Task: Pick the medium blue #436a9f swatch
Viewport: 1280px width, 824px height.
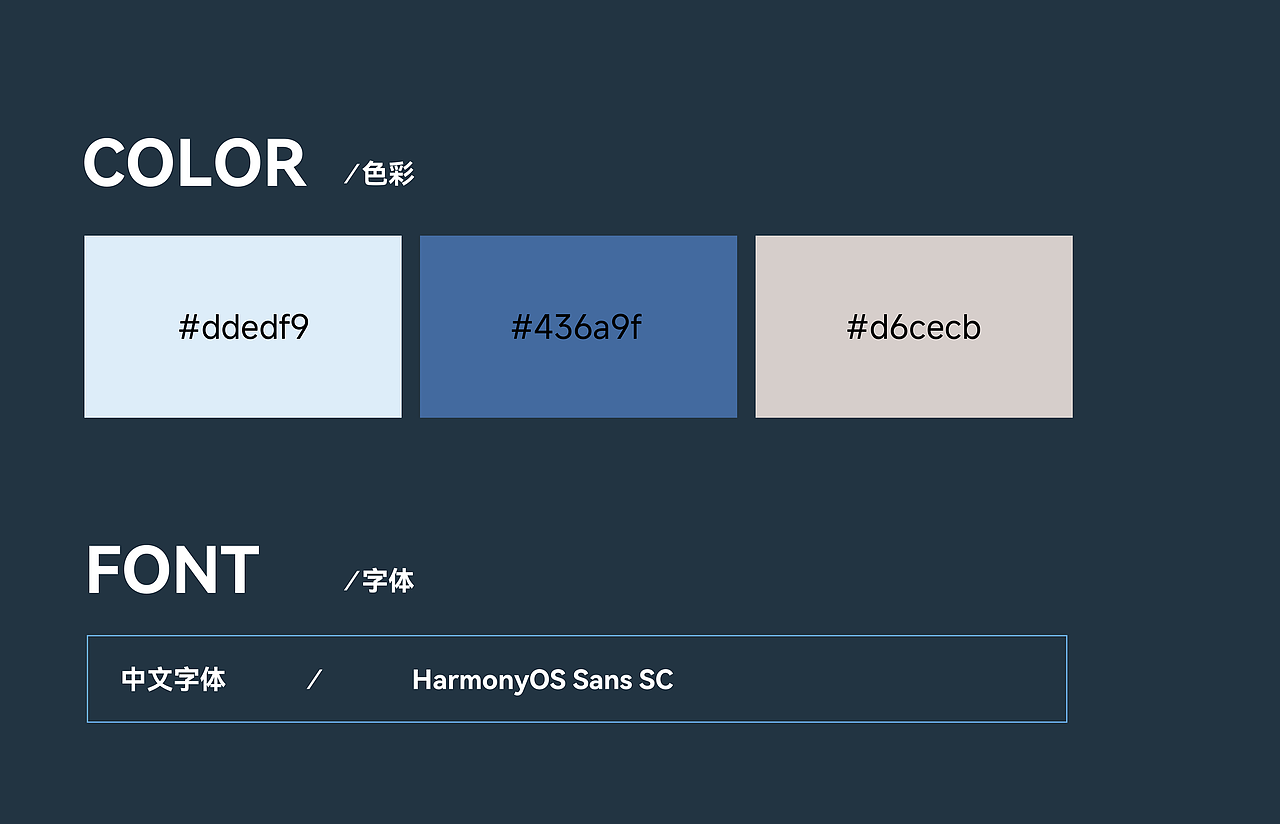Action: tap(578, 327)
